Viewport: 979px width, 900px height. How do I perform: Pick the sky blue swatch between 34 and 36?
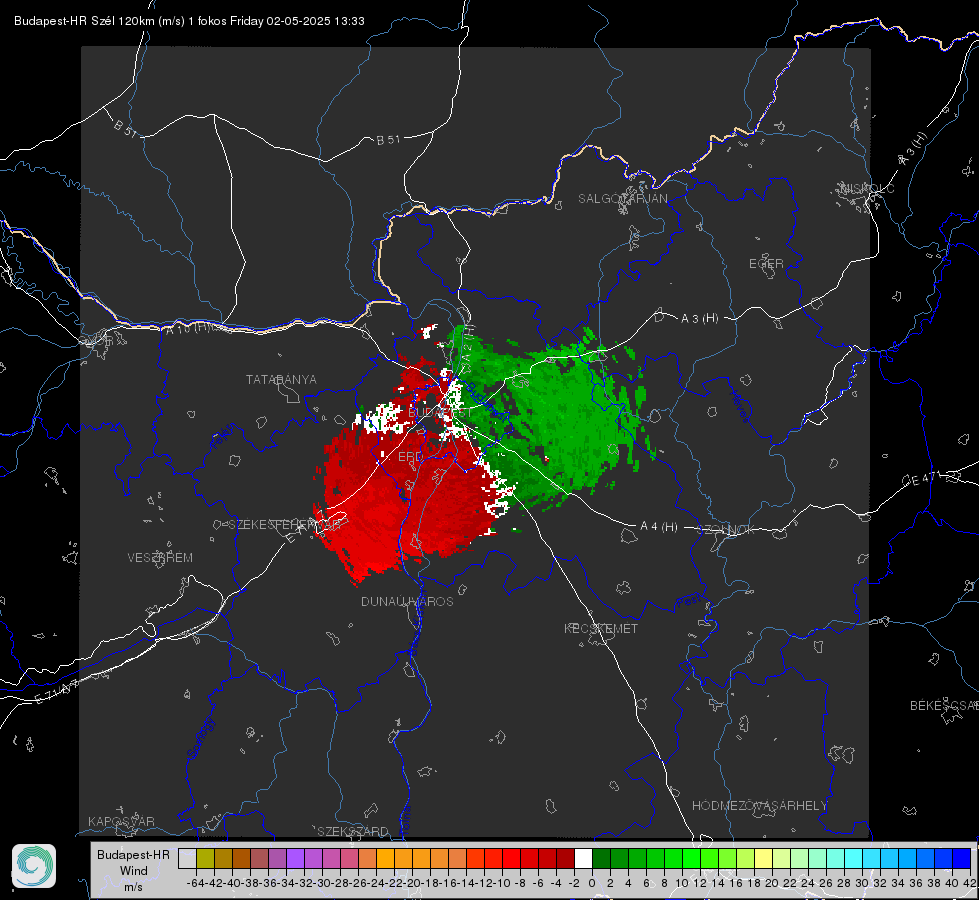point(907,858)
